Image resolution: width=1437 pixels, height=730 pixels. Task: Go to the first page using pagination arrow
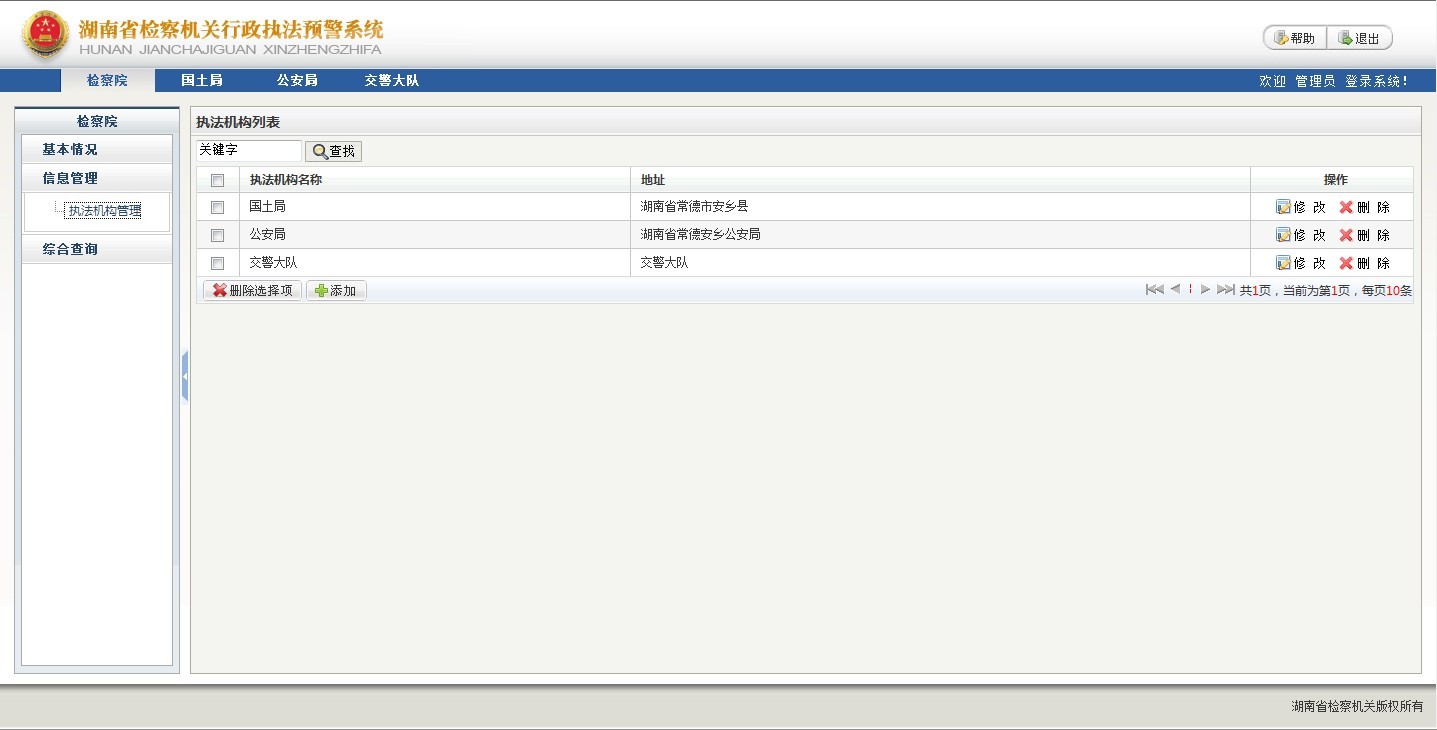pos(1154,290)
